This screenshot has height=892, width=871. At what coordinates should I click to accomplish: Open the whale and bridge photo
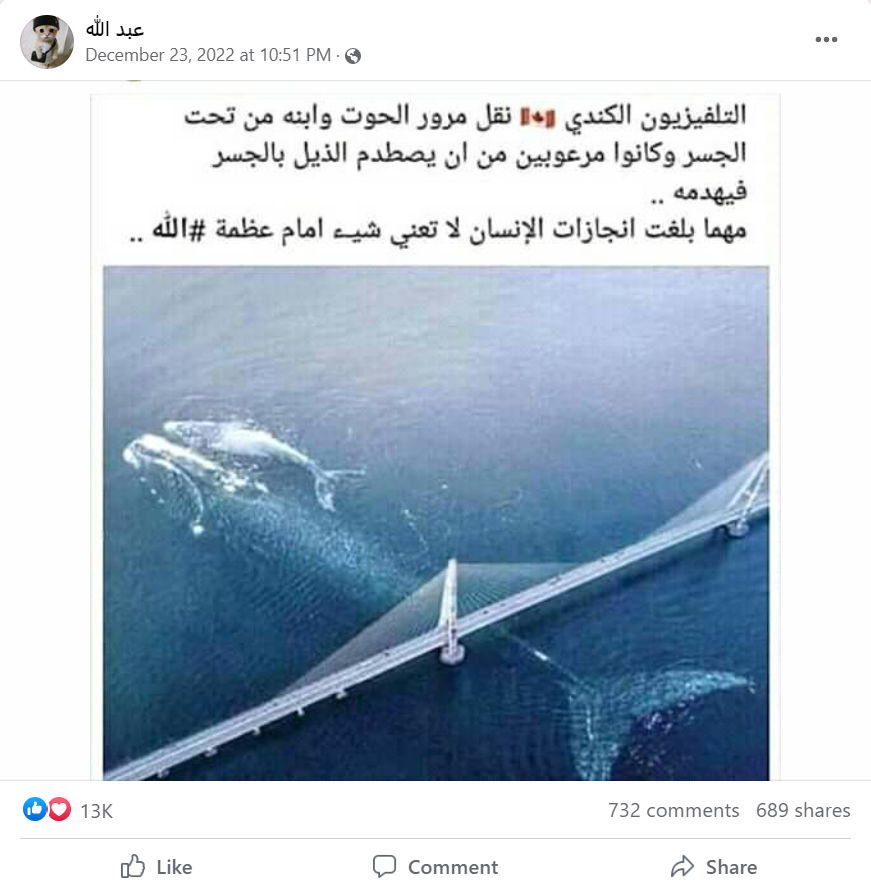coord(436,523)
